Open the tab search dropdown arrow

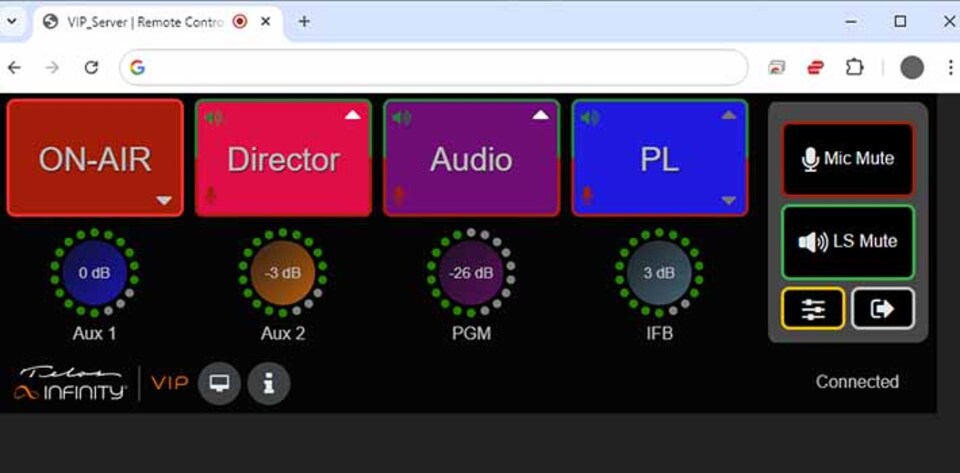pos(10,21)
